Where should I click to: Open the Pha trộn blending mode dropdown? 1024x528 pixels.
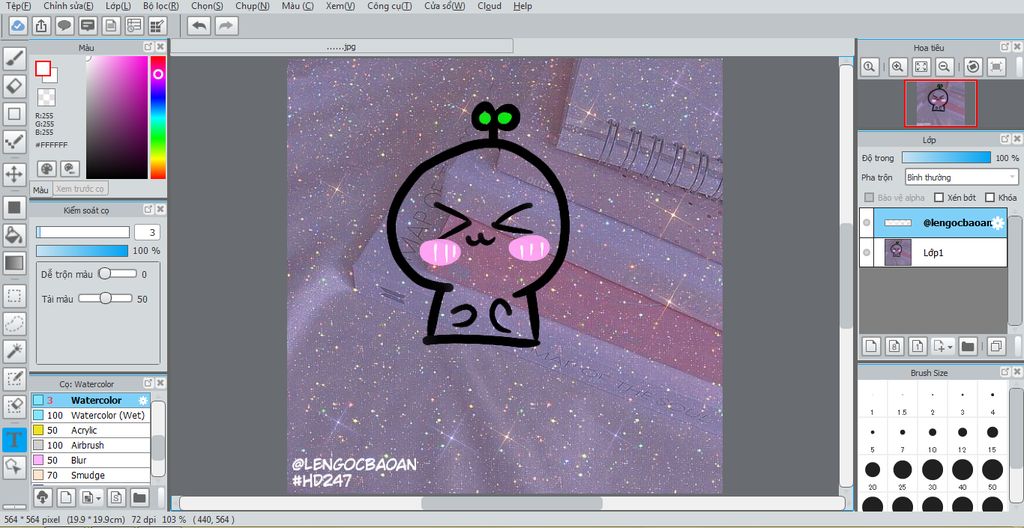coord(961,177)
